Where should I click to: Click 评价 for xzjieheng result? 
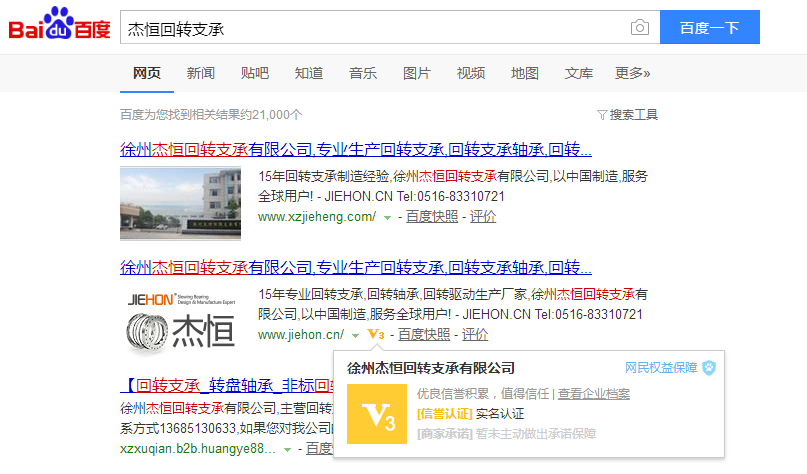483,217
